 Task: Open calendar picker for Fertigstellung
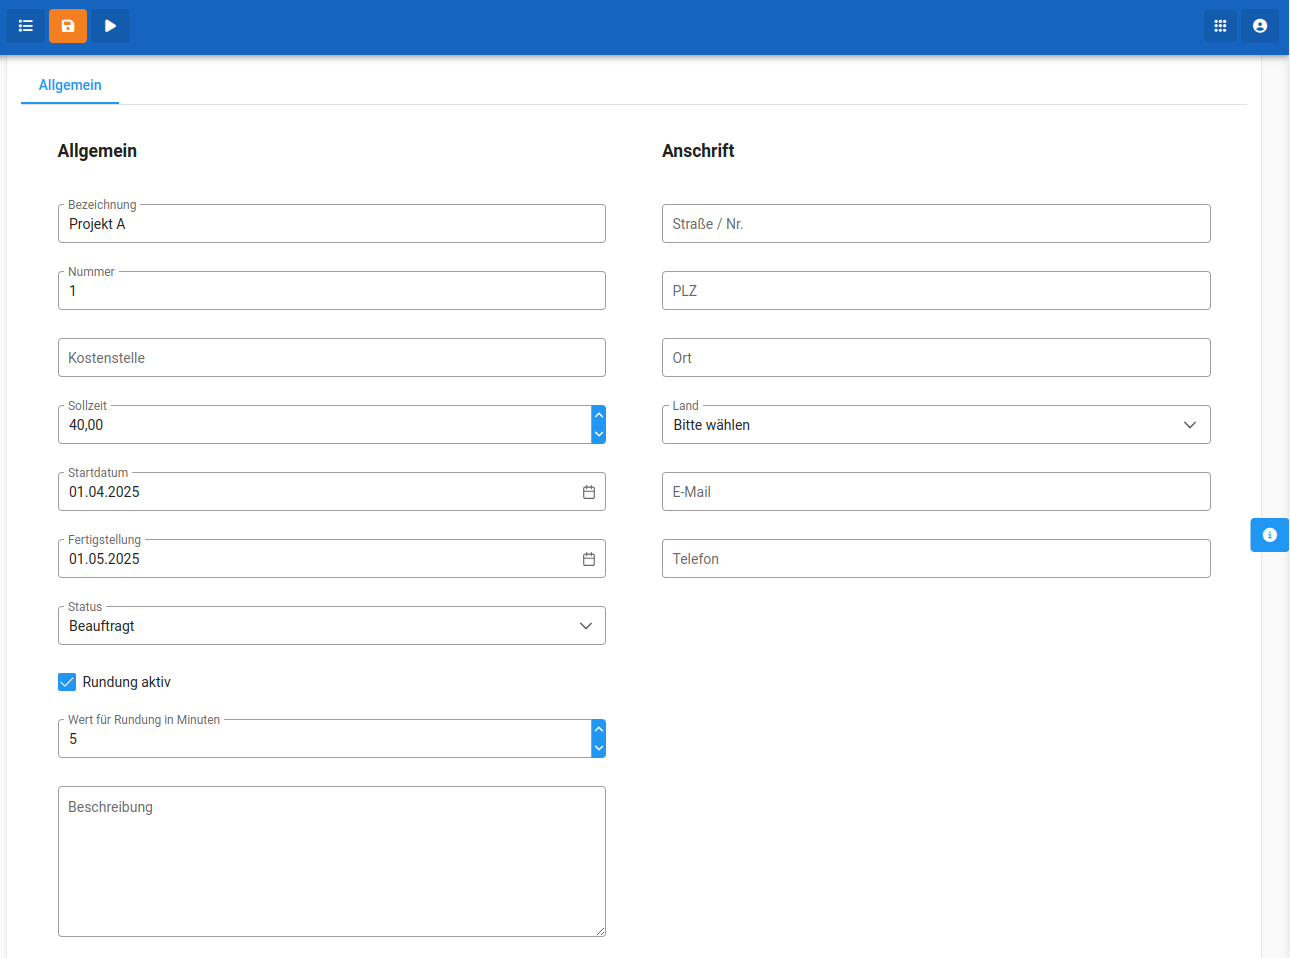tap(589, 559)
